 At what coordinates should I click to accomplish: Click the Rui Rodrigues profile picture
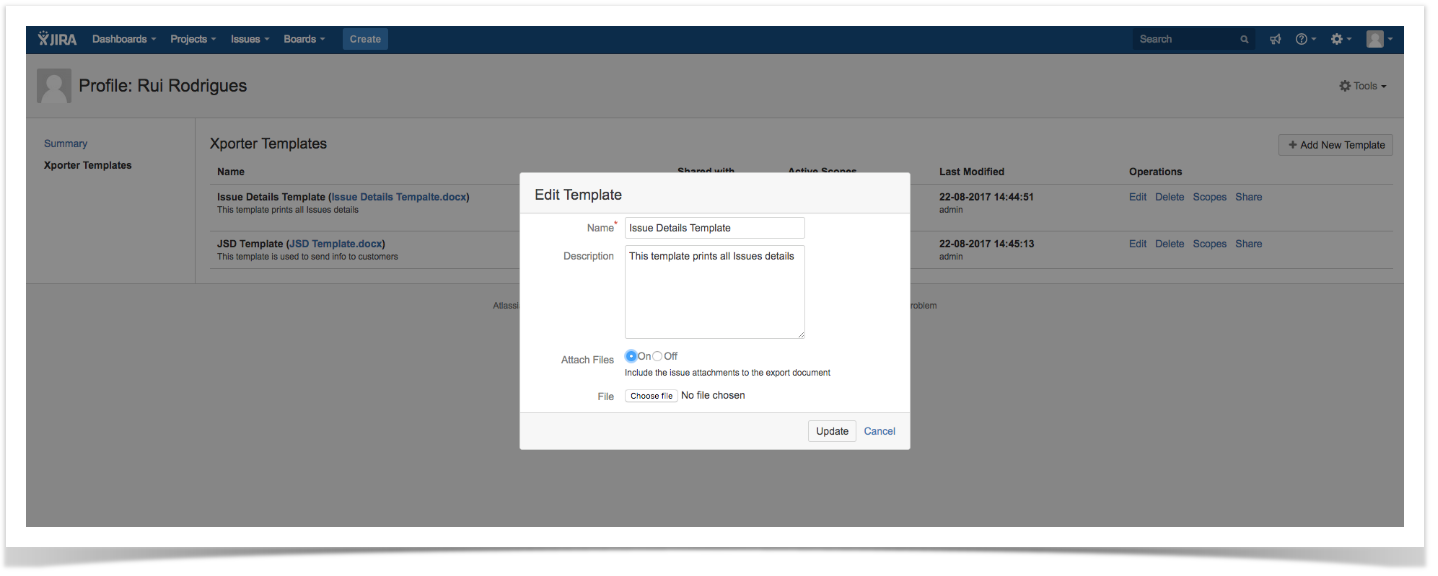point(54,86)
